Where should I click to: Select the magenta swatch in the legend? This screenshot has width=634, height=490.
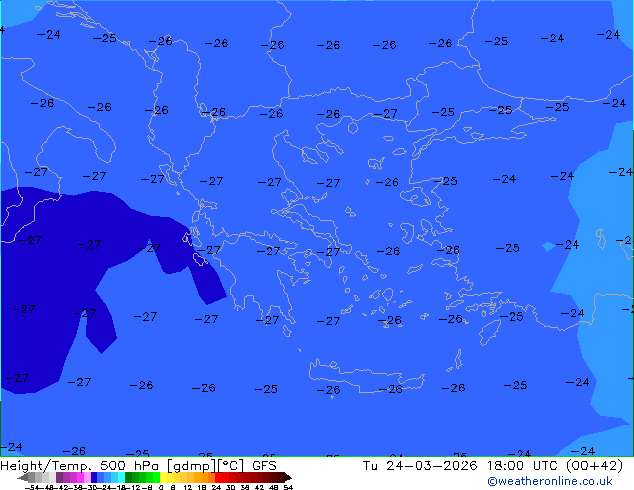click(x=80, y=477)
